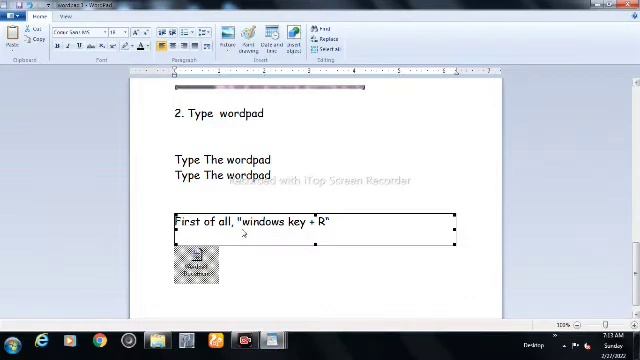Grow the font size
This screenshot has width=640, height=360.
coord(136,32)
